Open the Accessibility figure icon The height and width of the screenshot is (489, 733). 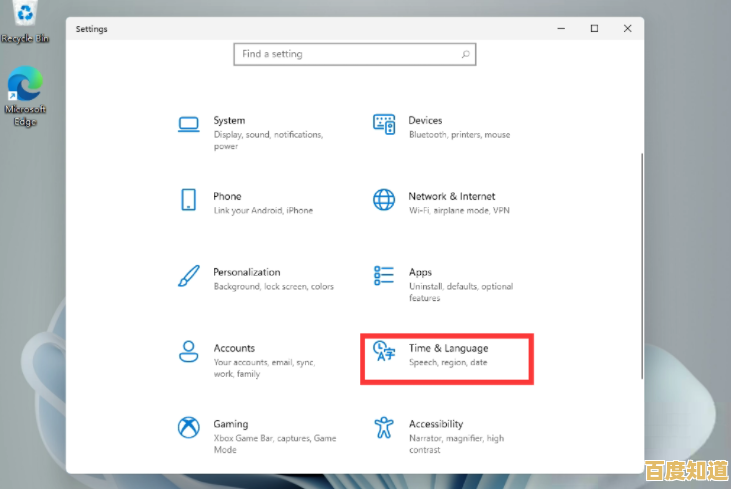pos(384,428)
